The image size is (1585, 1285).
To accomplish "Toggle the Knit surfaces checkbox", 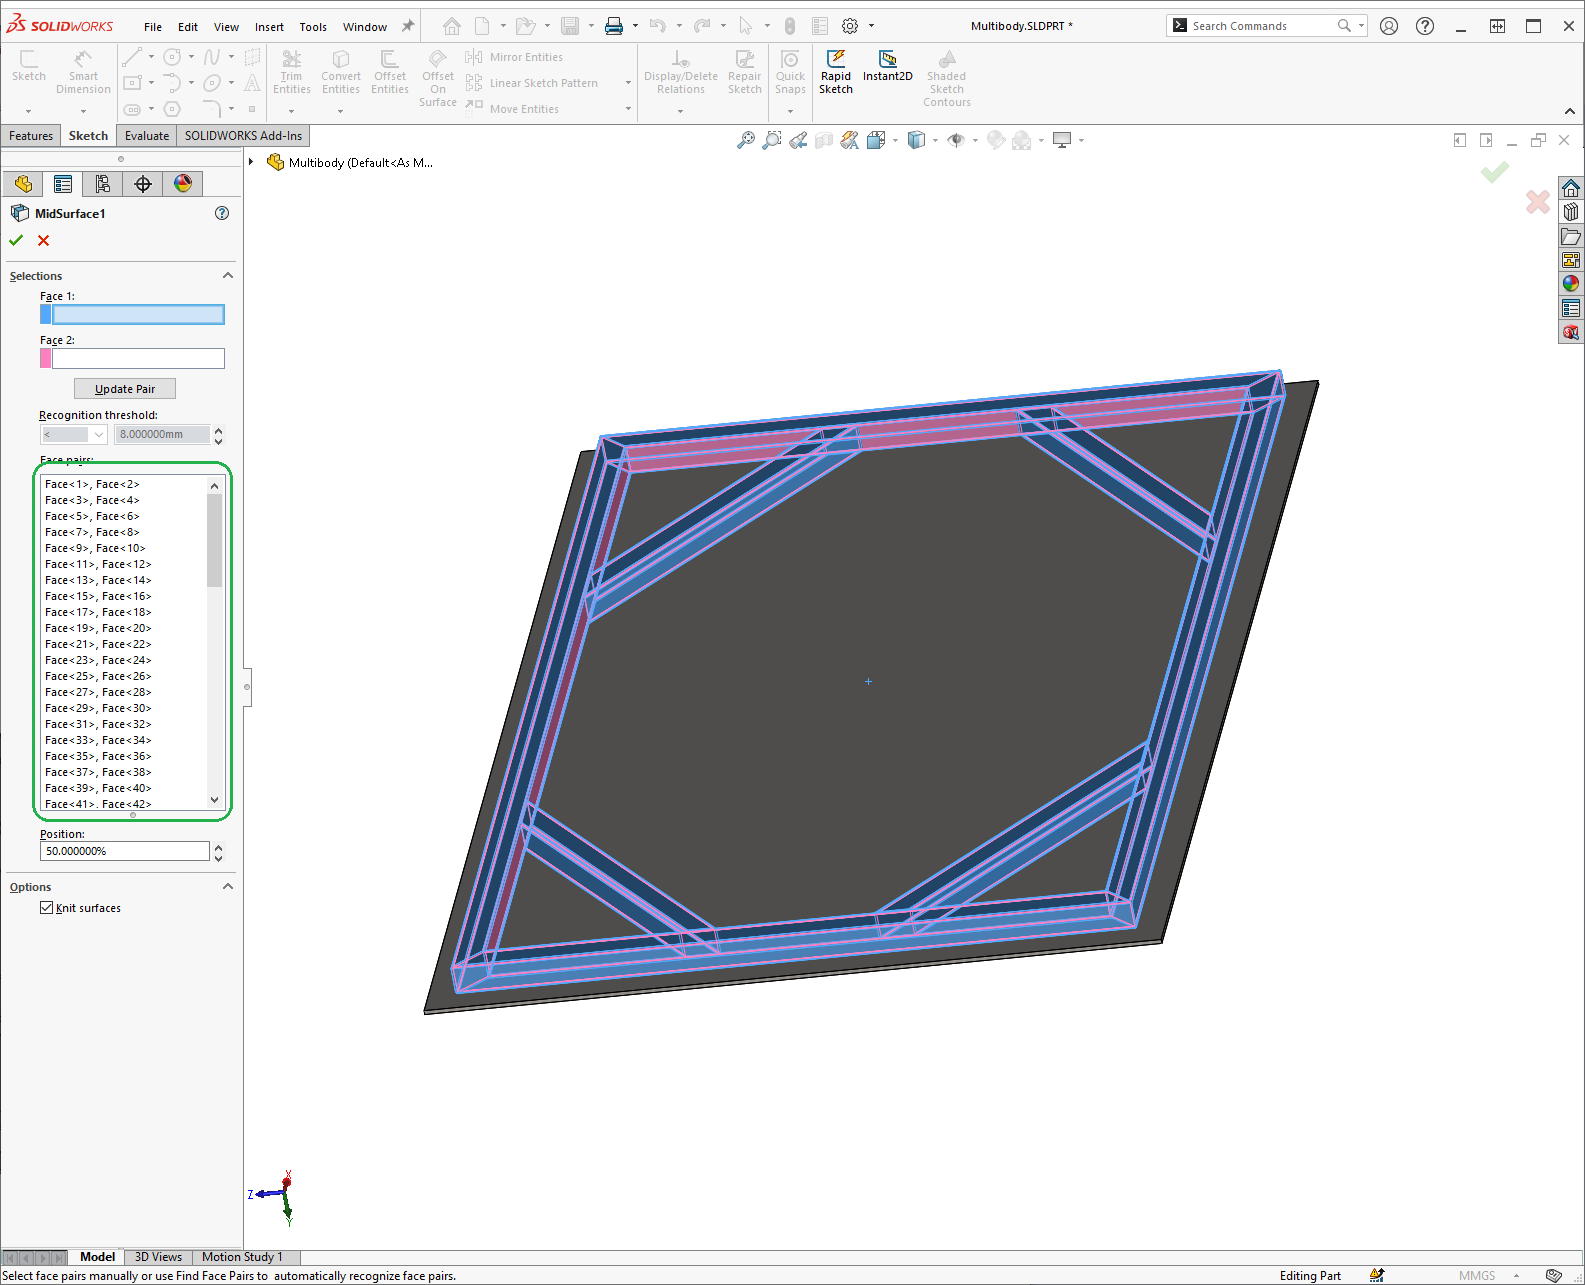I will click(47, 908).
